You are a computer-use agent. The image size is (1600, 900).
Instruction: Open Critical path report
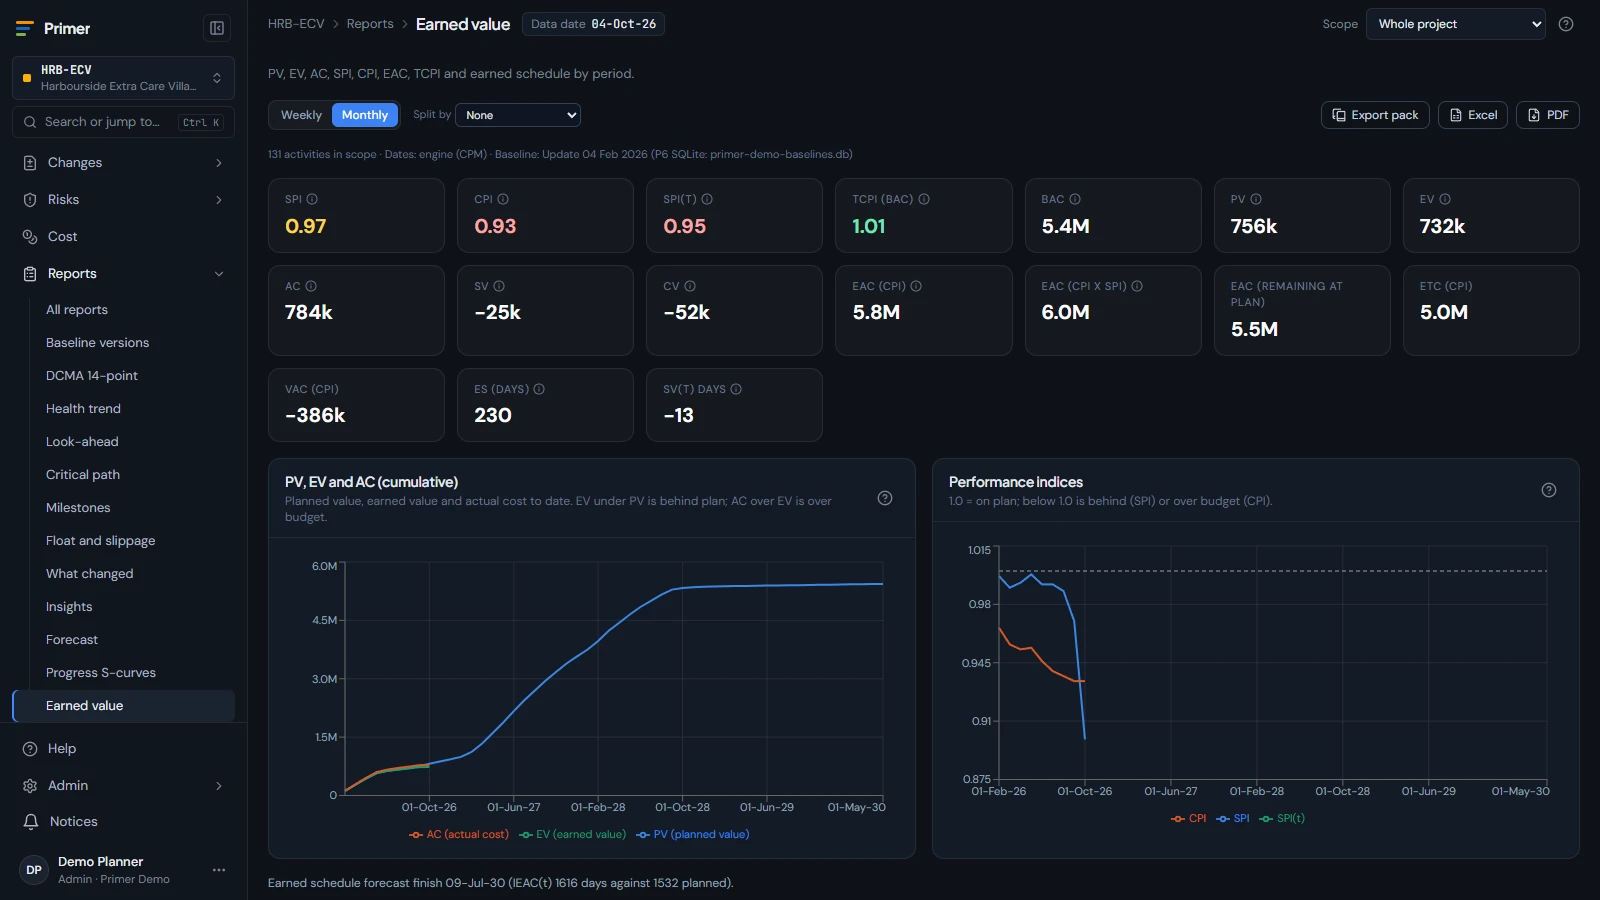(83, 474)
